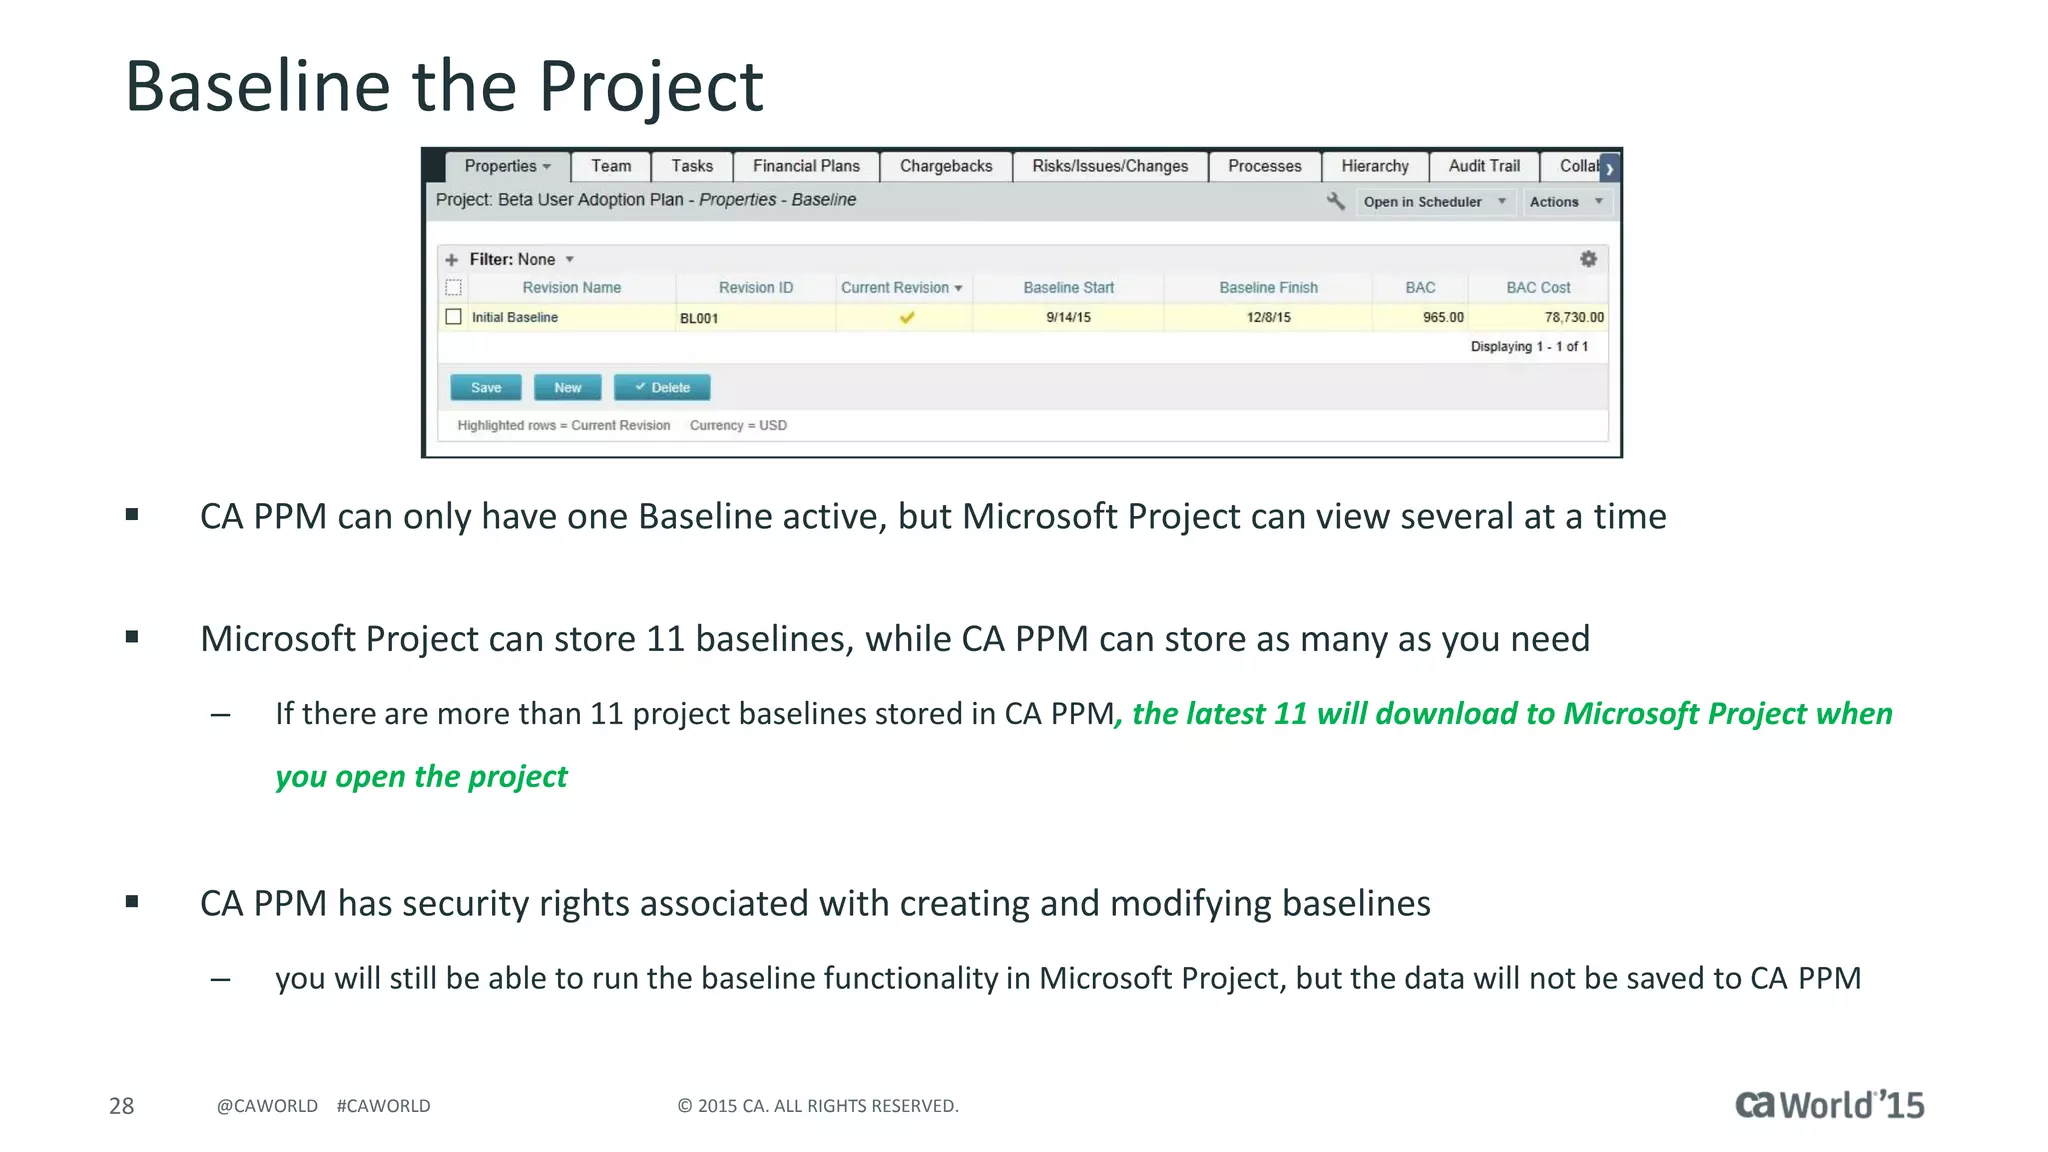Click the BAC Cost column header
Image resolution: width=2048 pixels, height=1152 pixels.
[1538, 288]
